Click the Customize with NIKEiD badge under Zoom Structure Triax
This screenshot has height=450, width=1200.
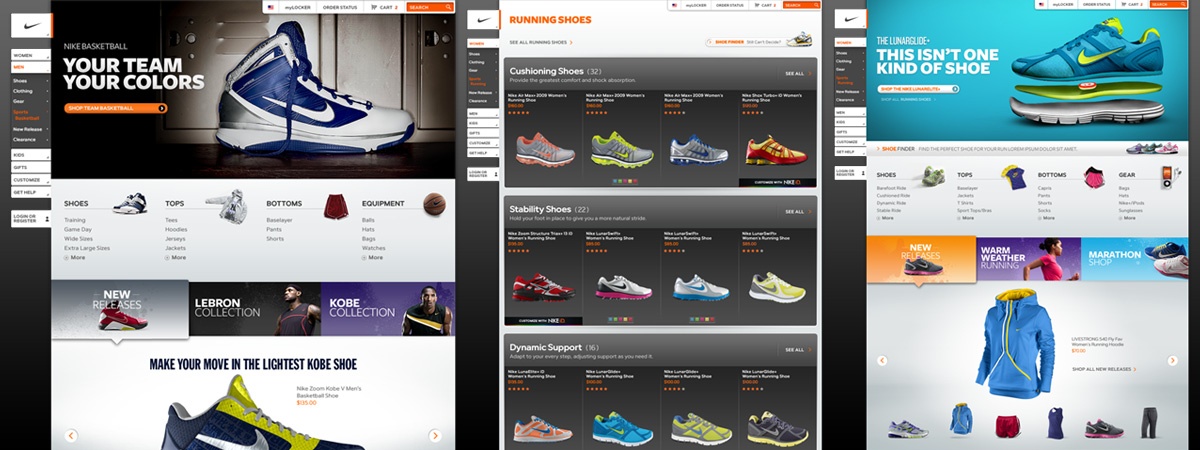point(541,321)
